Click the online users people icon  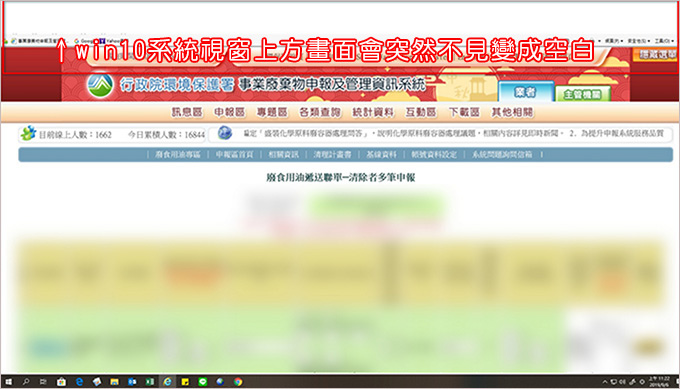pyautogui.click(x=29, y=134)
